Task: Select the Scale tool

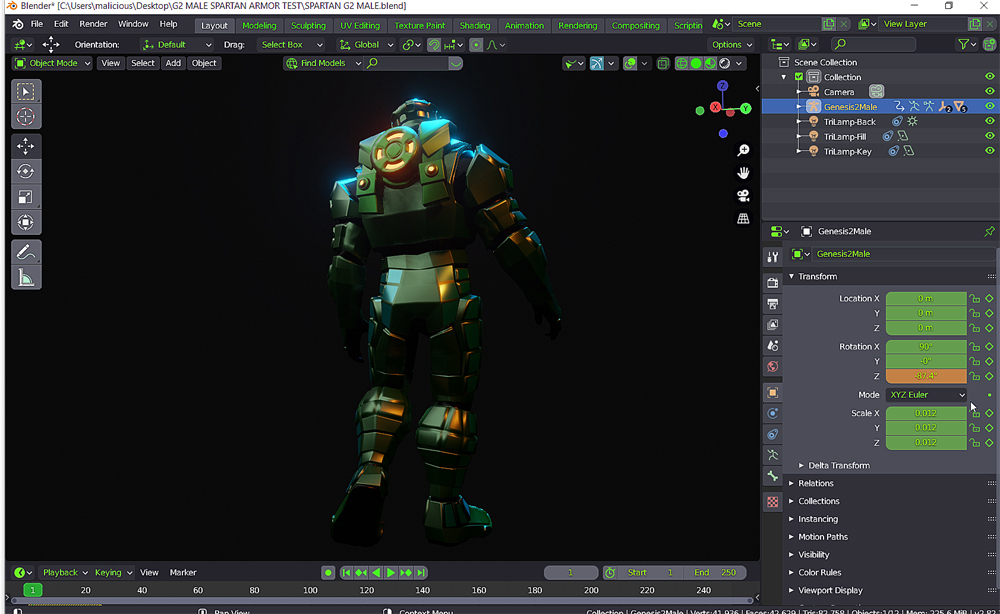Action: [26, 197]
